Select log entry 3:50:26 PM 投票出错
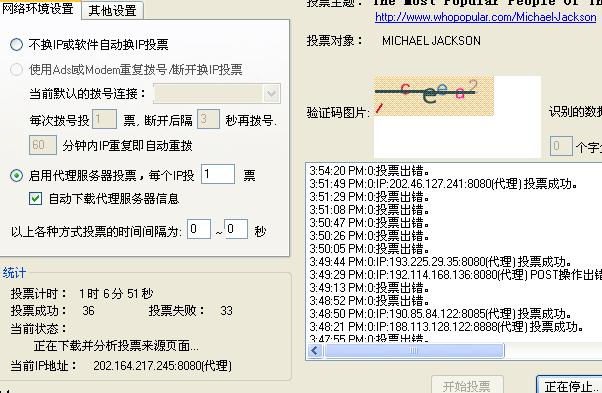This screenshot has height=393, width=602. click(369, 236)
